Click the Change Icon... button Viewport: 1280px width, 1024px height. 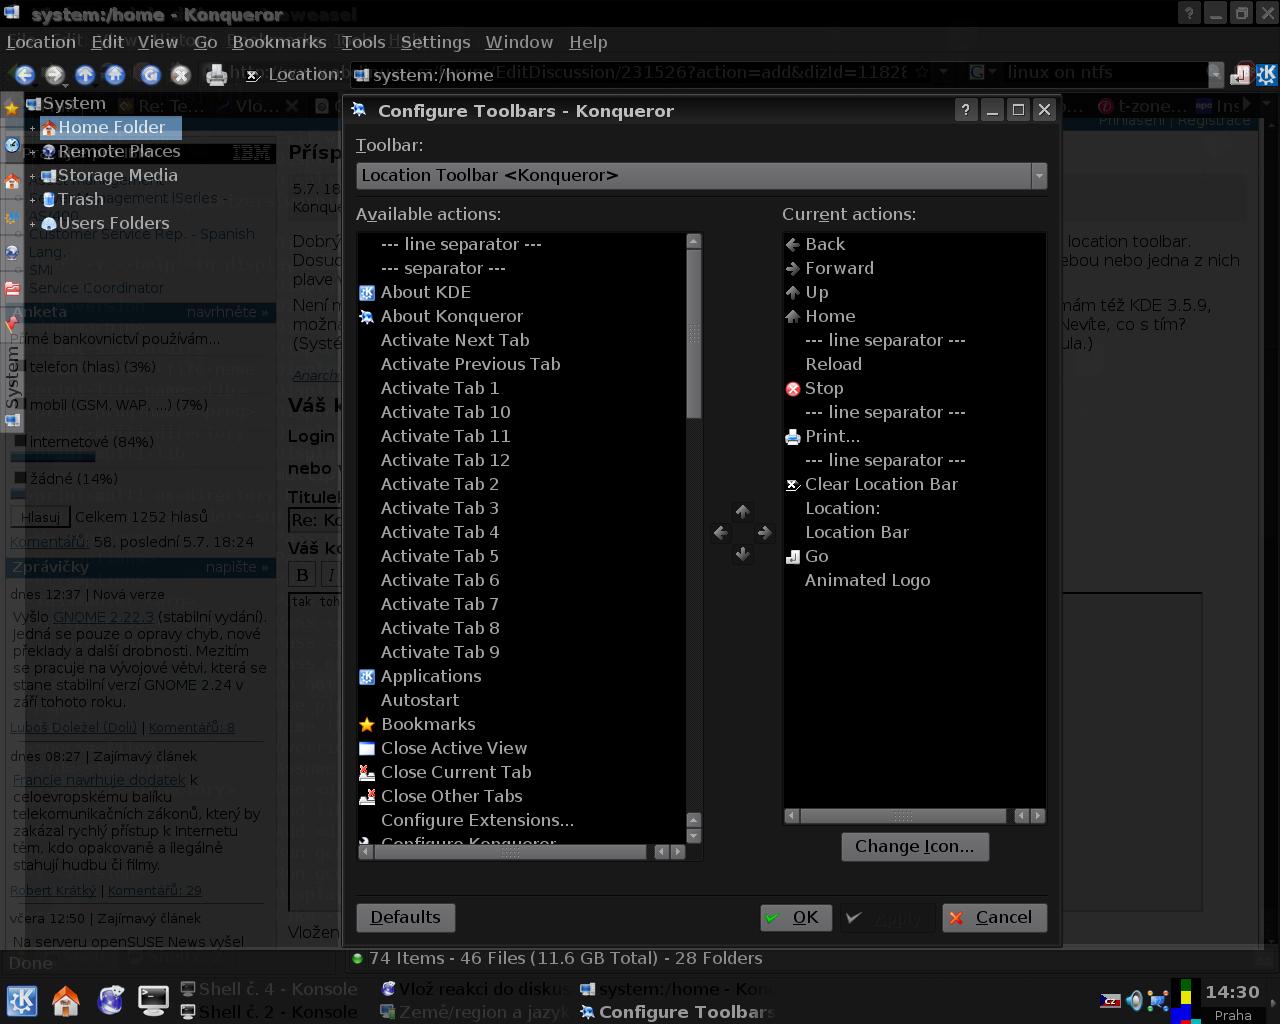914,846
